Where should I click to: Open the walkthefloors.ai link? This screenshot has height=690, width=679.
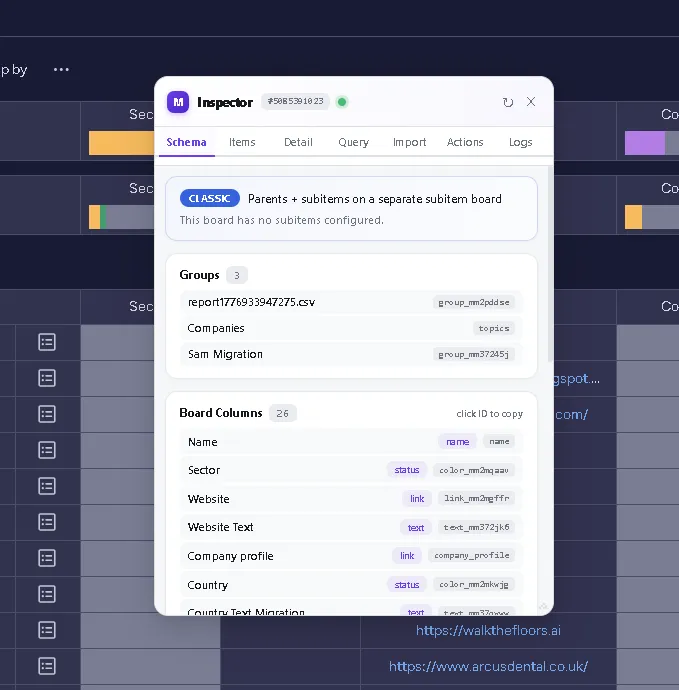coord(488,631)
